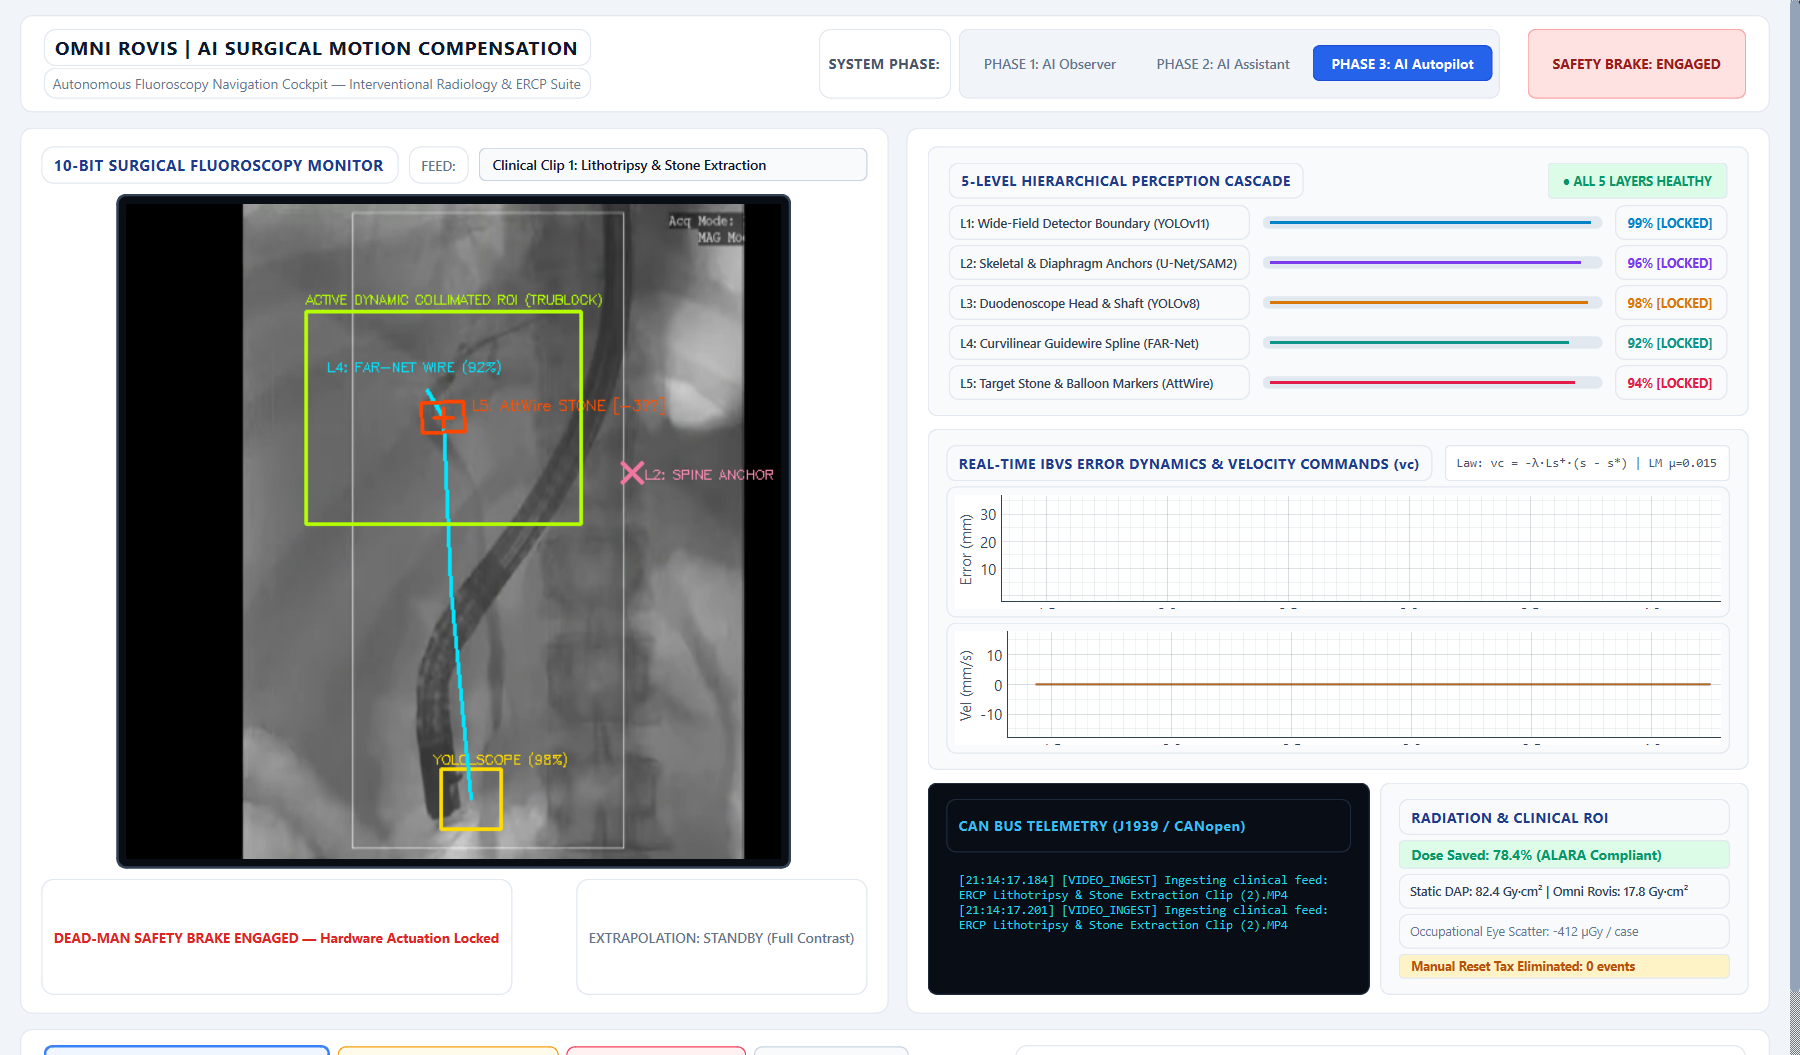Click the Dose Saved: 78.4% badge

[x=1564, y=855]
